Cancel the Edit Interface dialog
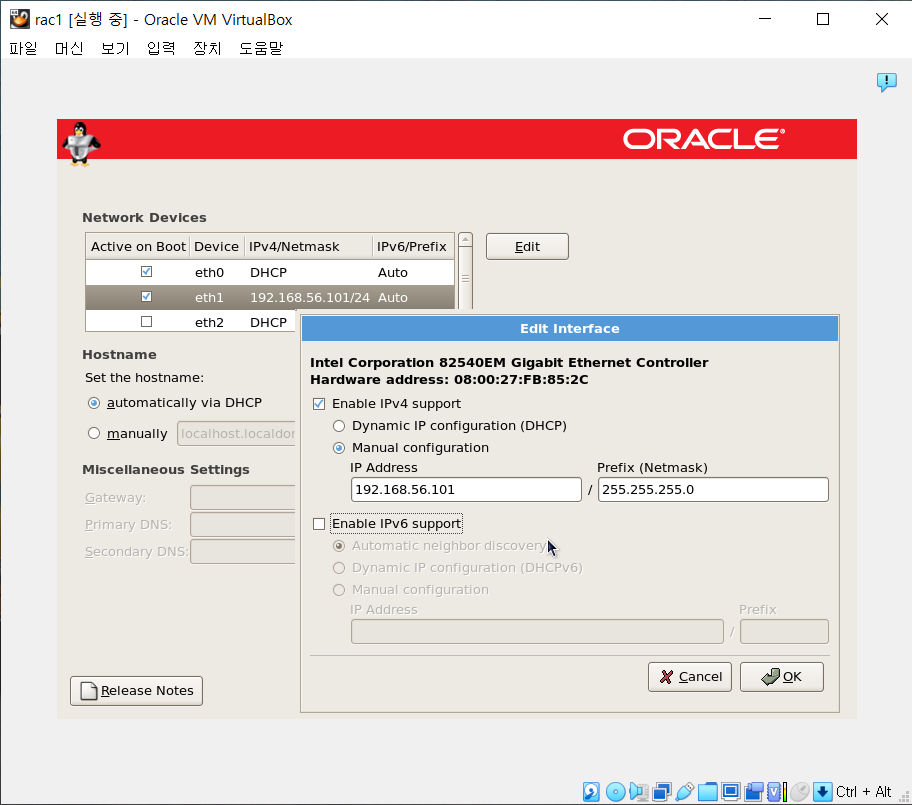912x805 pixels. click(690, 676)
